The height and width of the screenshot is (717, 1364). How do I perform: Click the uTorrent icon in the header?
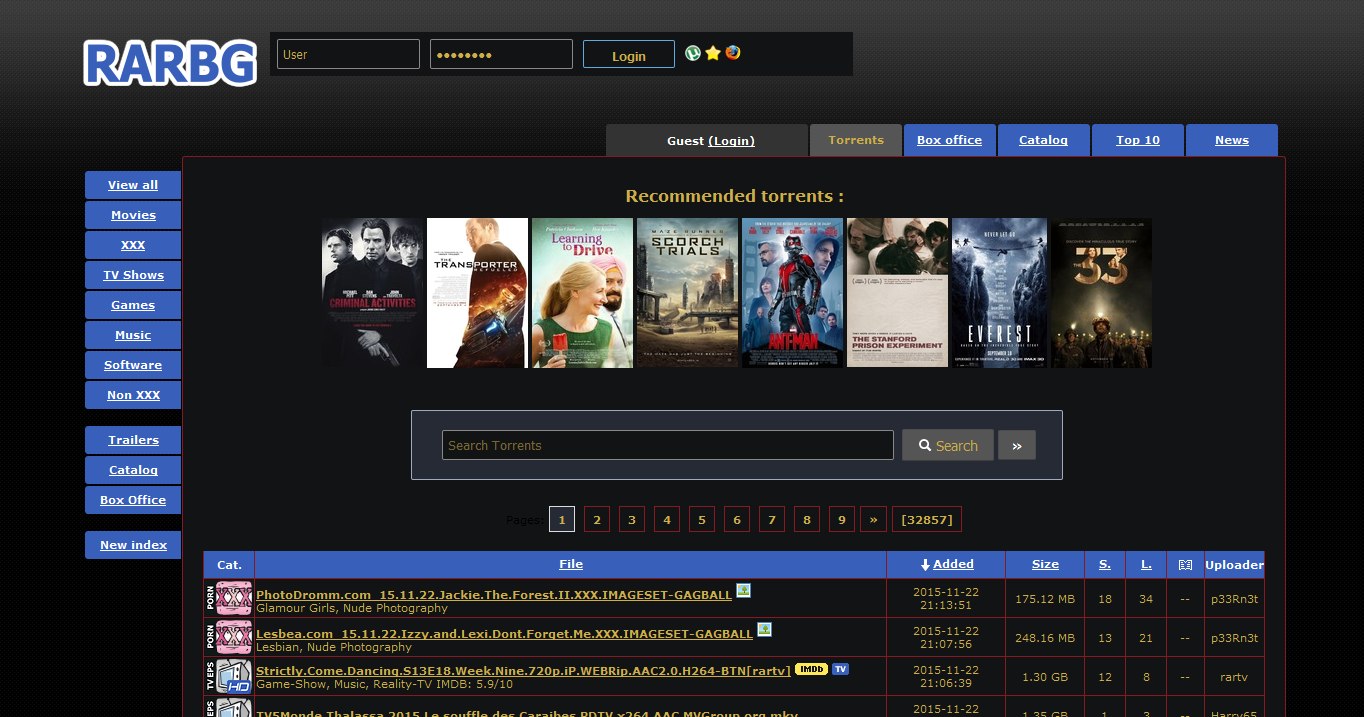693,53
